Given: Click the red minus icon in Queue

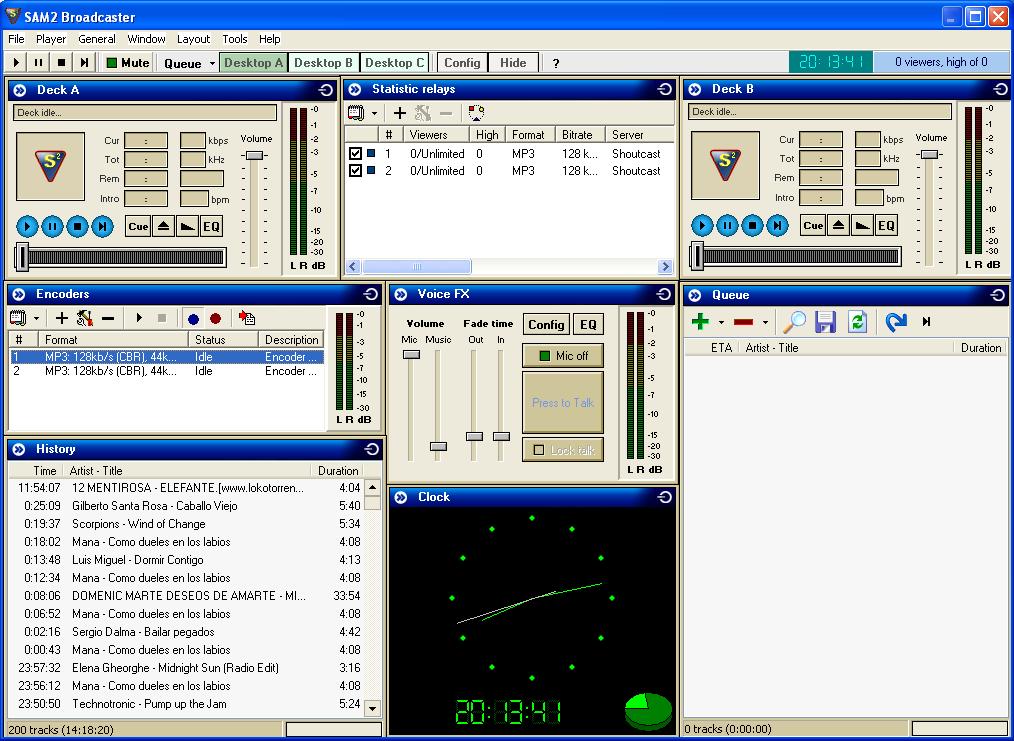Looking at the screenshot, I should pyautogui.click(x=743, y=322).
